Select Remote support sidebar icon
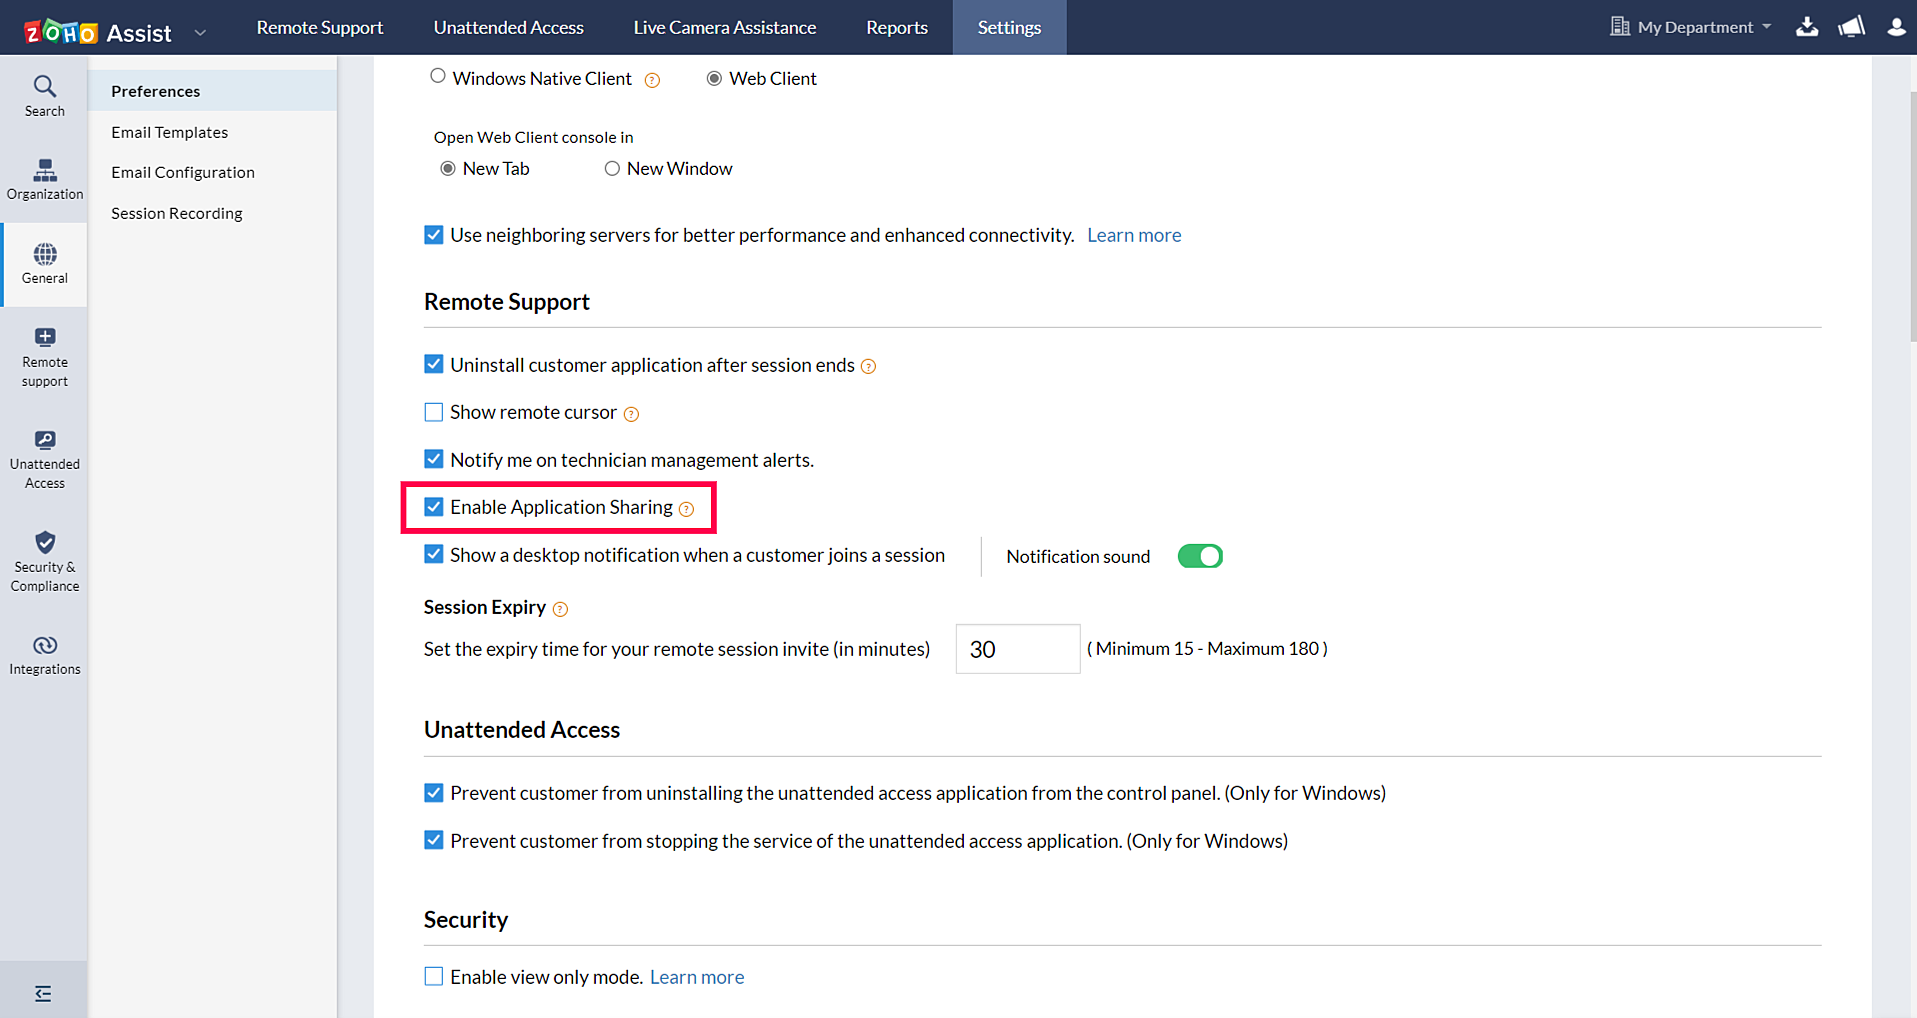Image resolution: width=1917 pixels, height=1018 pixels. (x=44, y=356)
